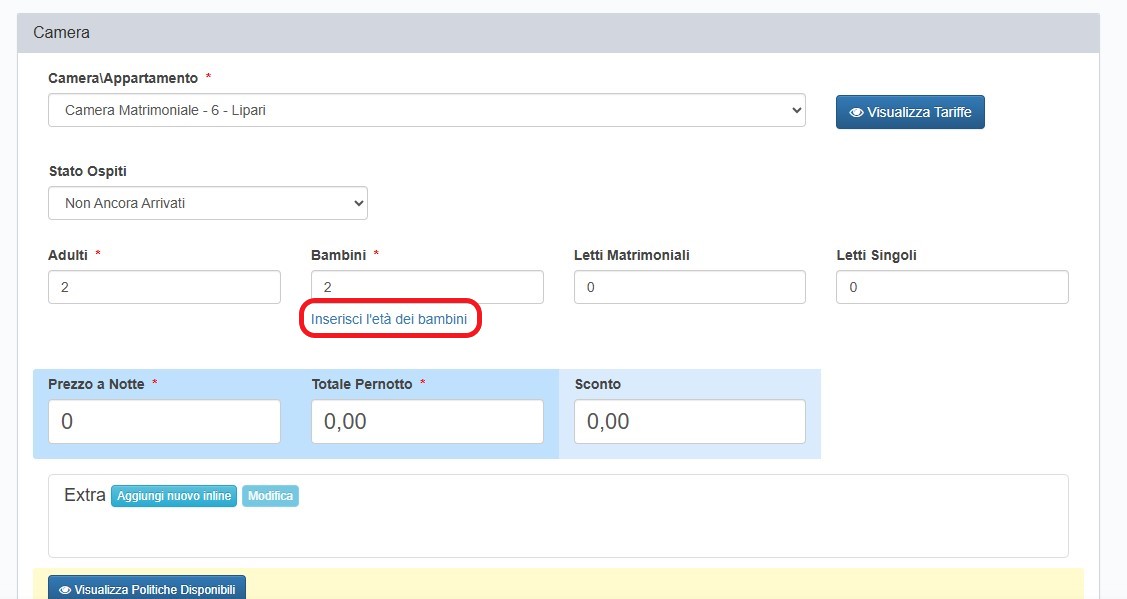The height and width of the screenshot is (599, 1127).
Task: Click the eye icon beside Visualizza Tariffe
Action: (x=856, y=113)
